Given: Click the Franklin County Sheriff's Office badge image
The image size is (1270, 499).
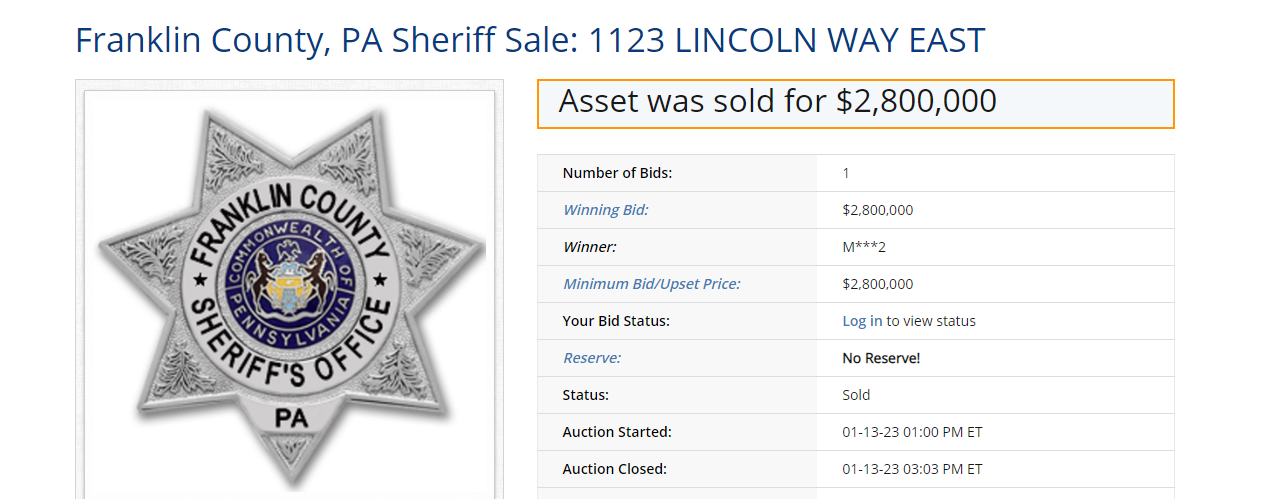Looking at the screenshot, I should pos(289,288).
